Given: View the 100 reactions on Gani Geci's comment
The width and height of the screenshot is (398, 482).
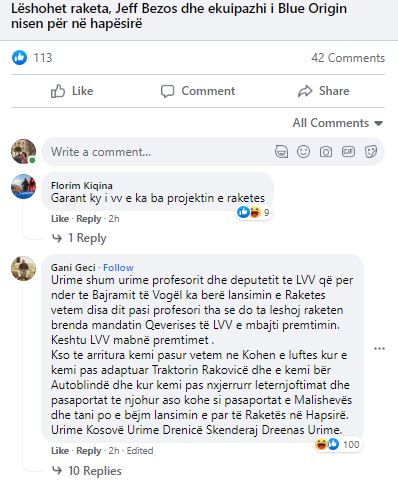Looking at the screenshot, I should (x=337, y=444).
